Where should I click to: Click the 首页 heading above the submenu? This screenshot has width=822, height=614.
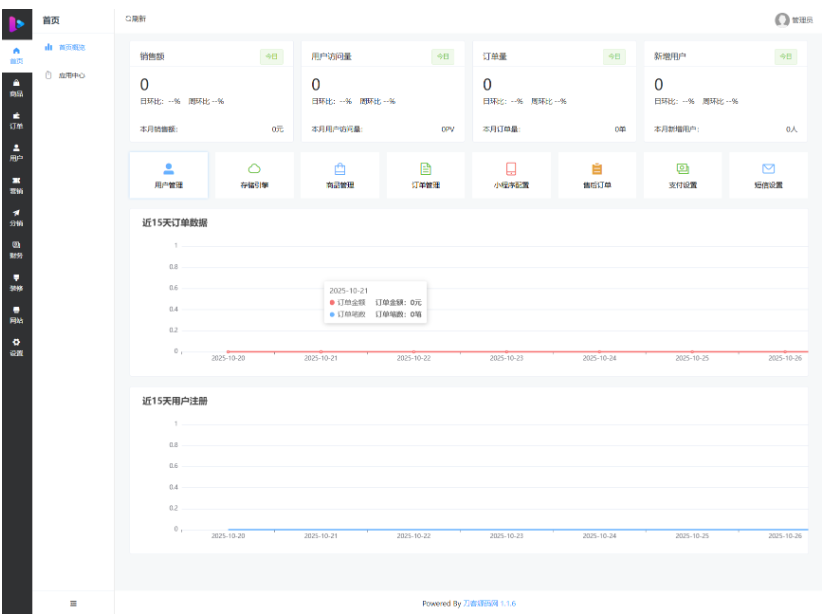[51, 20]
